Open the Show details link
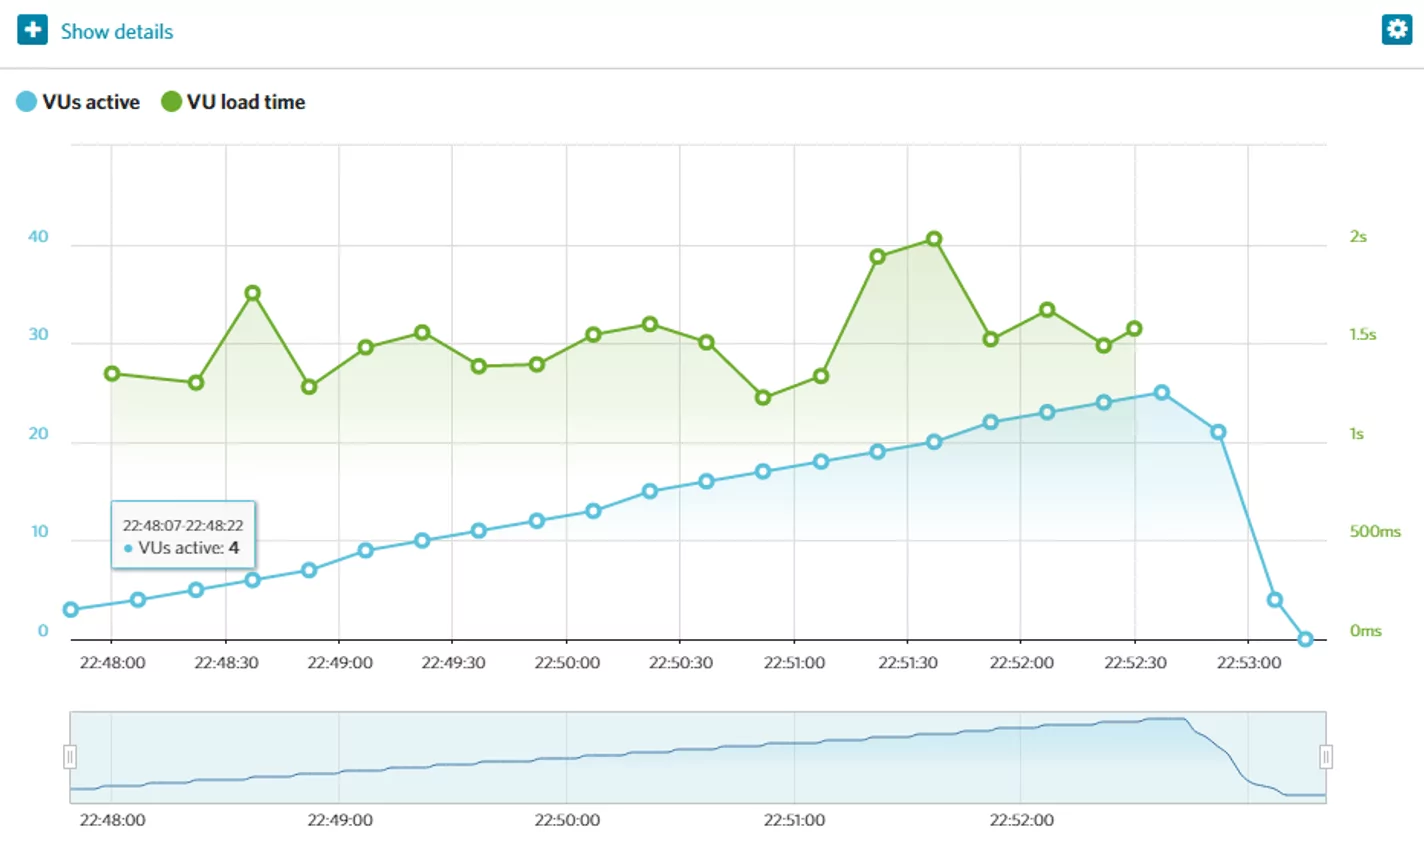This screenshot has width=1424, height=842. tap(116, 32)
